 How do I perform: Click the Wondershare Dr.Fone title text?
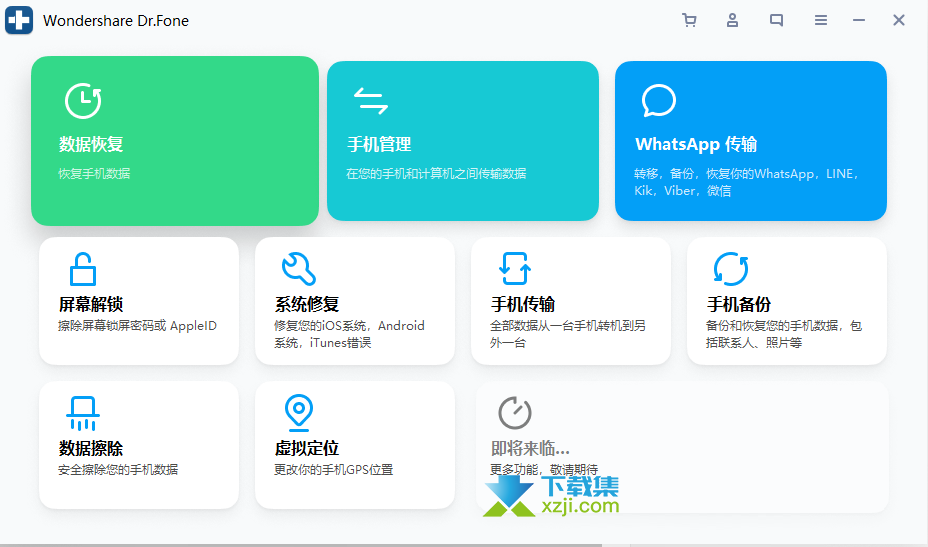pyautogui.click(x=116, y=21)
